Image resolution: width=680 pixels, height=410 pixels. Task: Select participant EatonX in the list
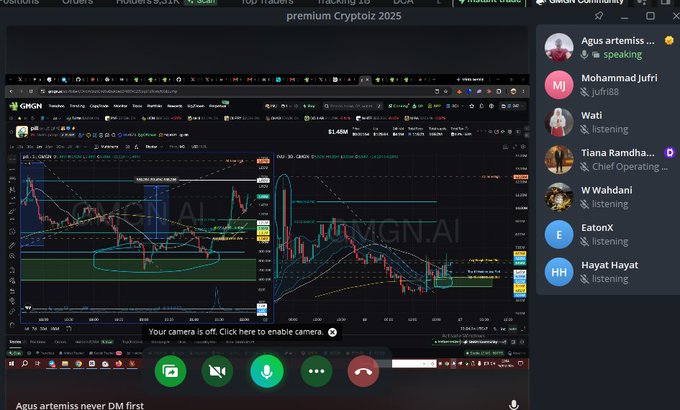tap(608, 234)
